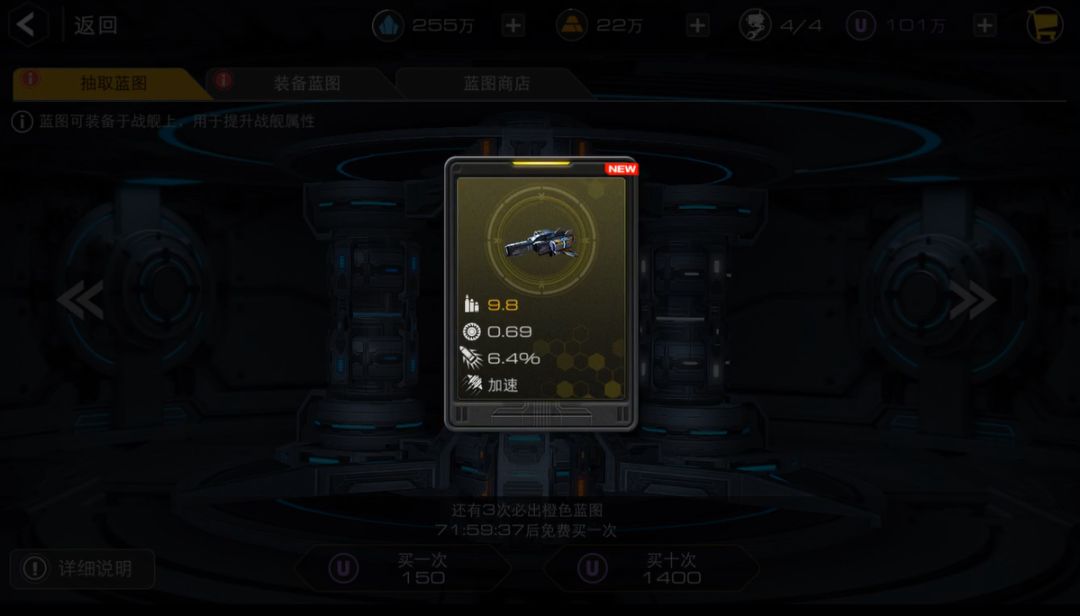Tap the U-coin currency icon in top bar
Image resolution: width=1080 pixels, height=616 pixels.
[x=861, y=25]
